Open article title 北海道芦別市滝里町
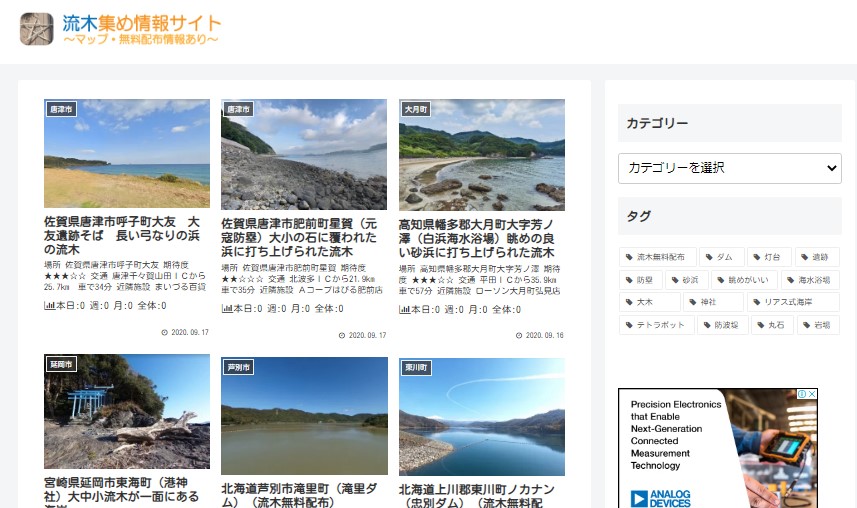Screen dimensions: 857x508 300,495
